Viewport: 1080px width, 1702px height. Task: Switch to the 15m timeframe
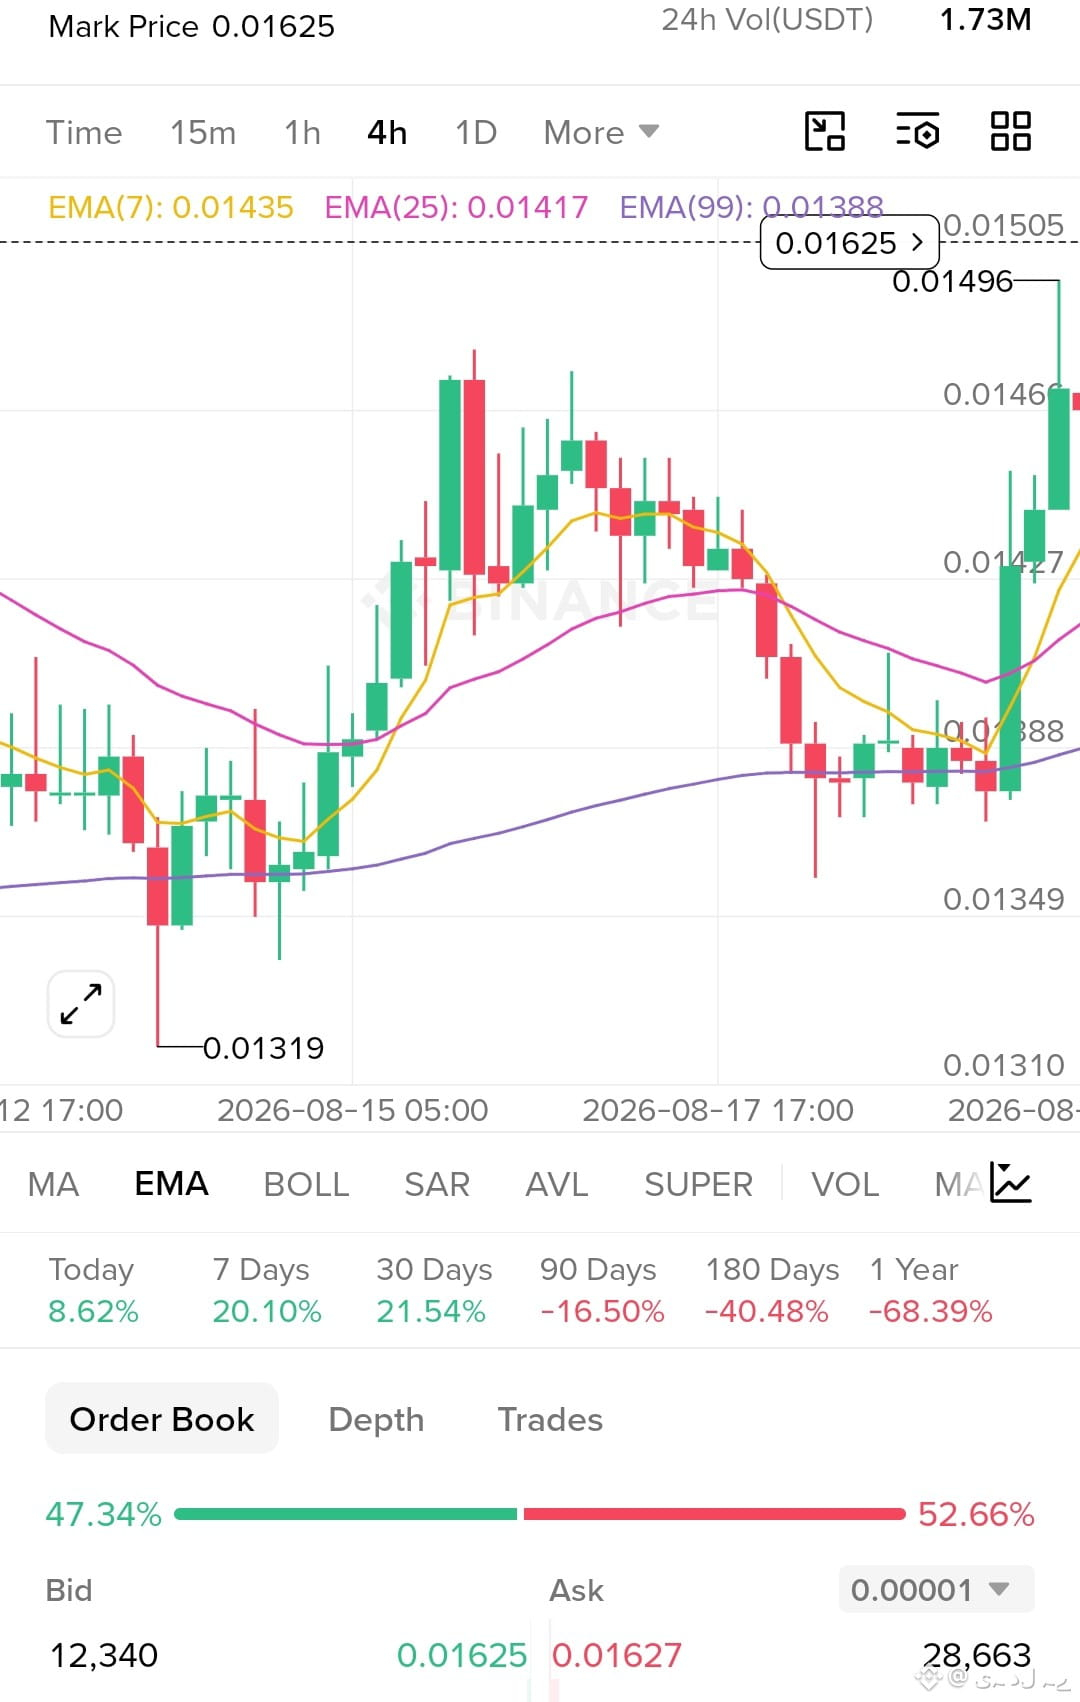203,132
